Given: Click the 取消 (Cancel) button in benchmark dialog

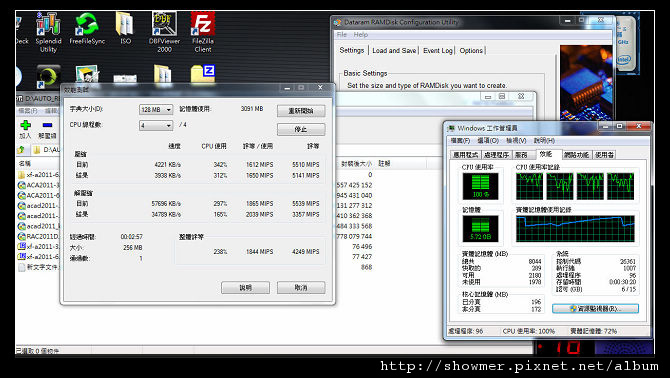Looking at the screenshot, I should coord(301,287).
